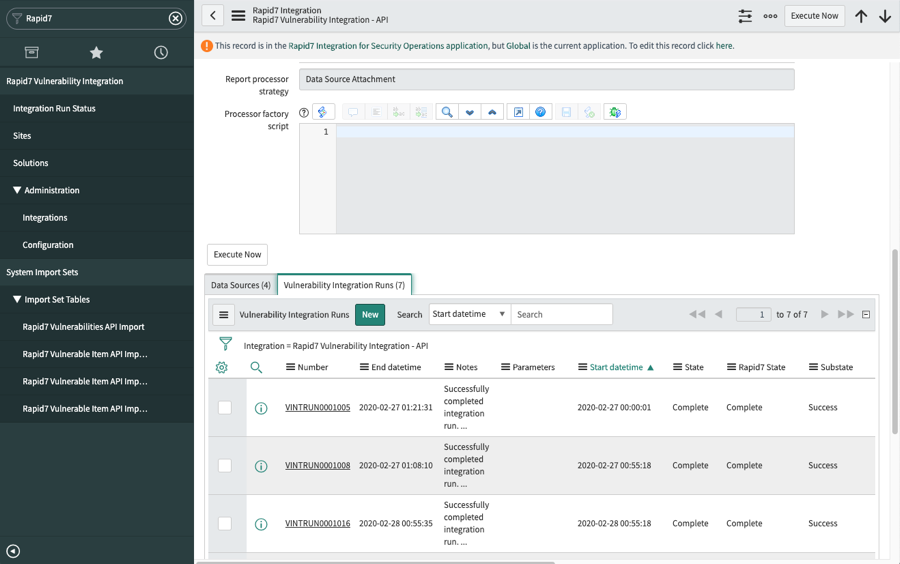Screen dimensions: 900x564
Task: Create New vulnerability integration run
Action: 370,314
